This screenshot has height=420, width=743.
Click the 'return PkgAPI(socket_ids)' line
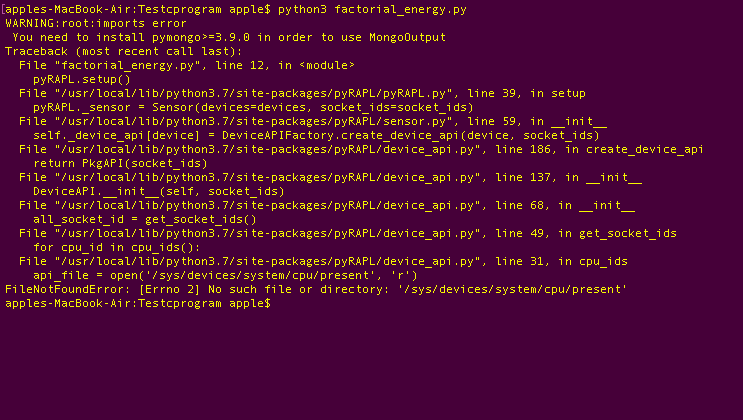click(x=120, y=163)
